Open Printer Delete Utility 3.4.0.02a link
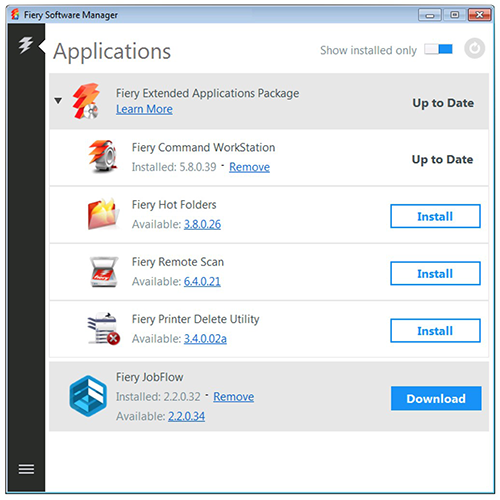Viewport: 500px width, 500px height. (x=205, y=339)
